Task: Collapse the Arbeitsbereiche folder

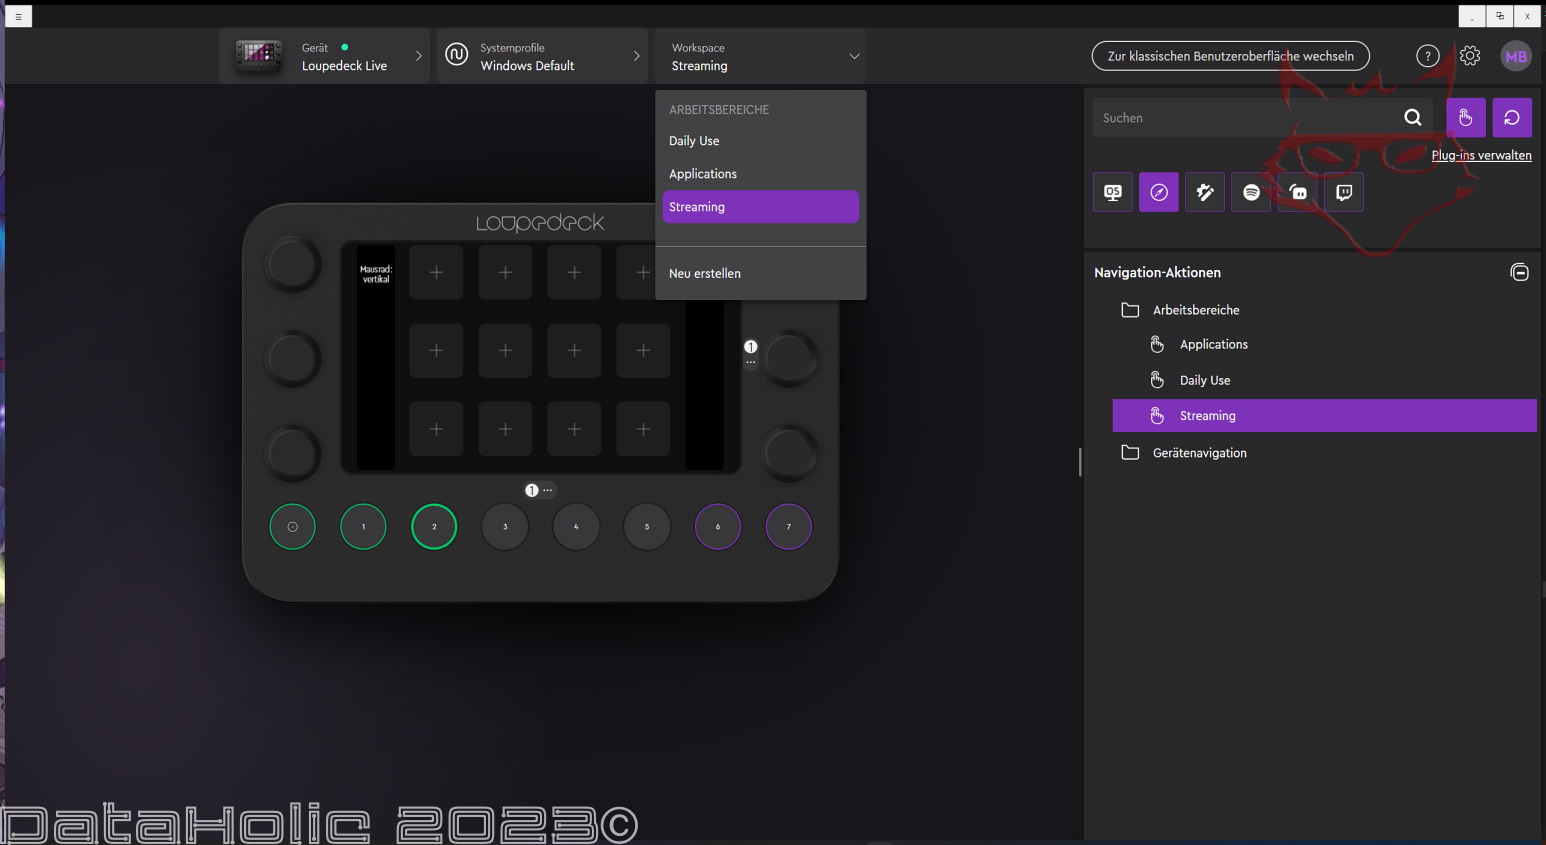Action: tap(1130, 310)
